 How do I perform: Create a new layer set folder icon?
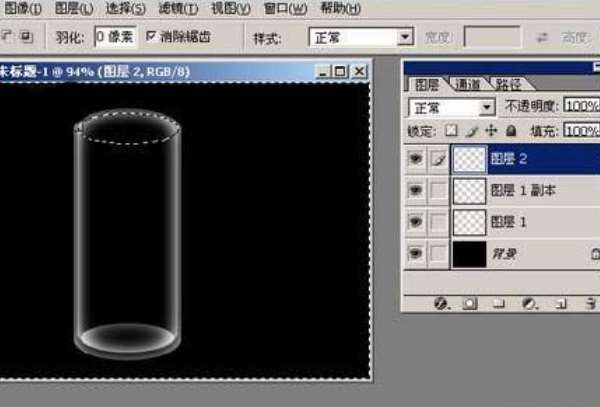(499, 304)
